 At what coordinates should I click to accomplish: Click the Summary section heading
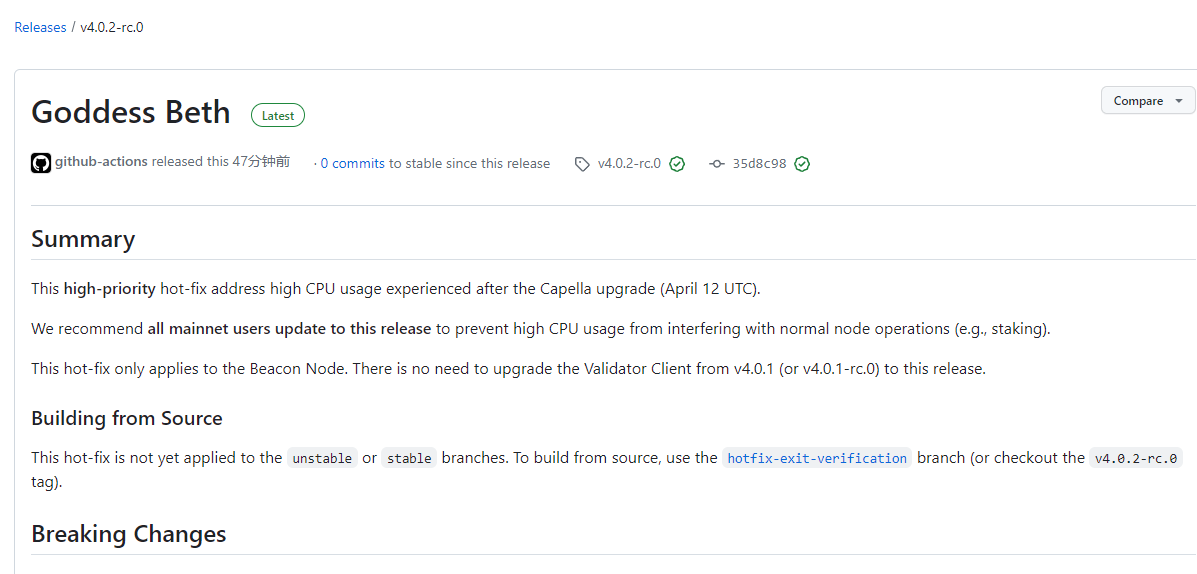click(83, 239)
